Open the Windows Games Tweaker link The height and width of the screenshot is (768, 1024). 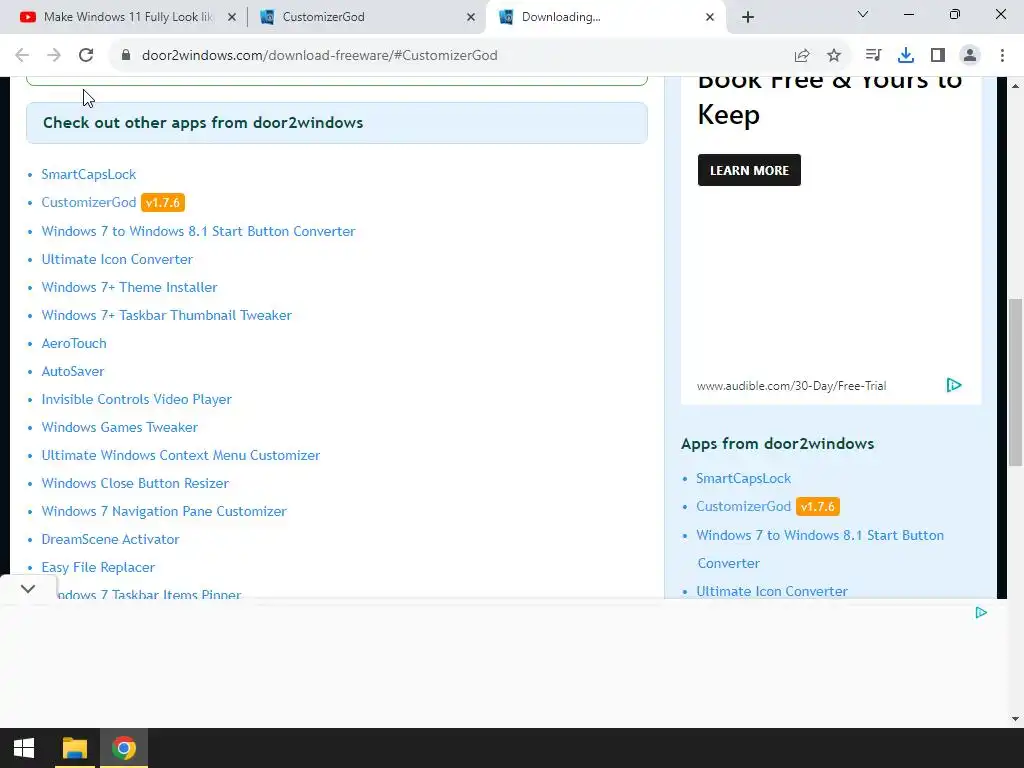(x=120, y=428)
